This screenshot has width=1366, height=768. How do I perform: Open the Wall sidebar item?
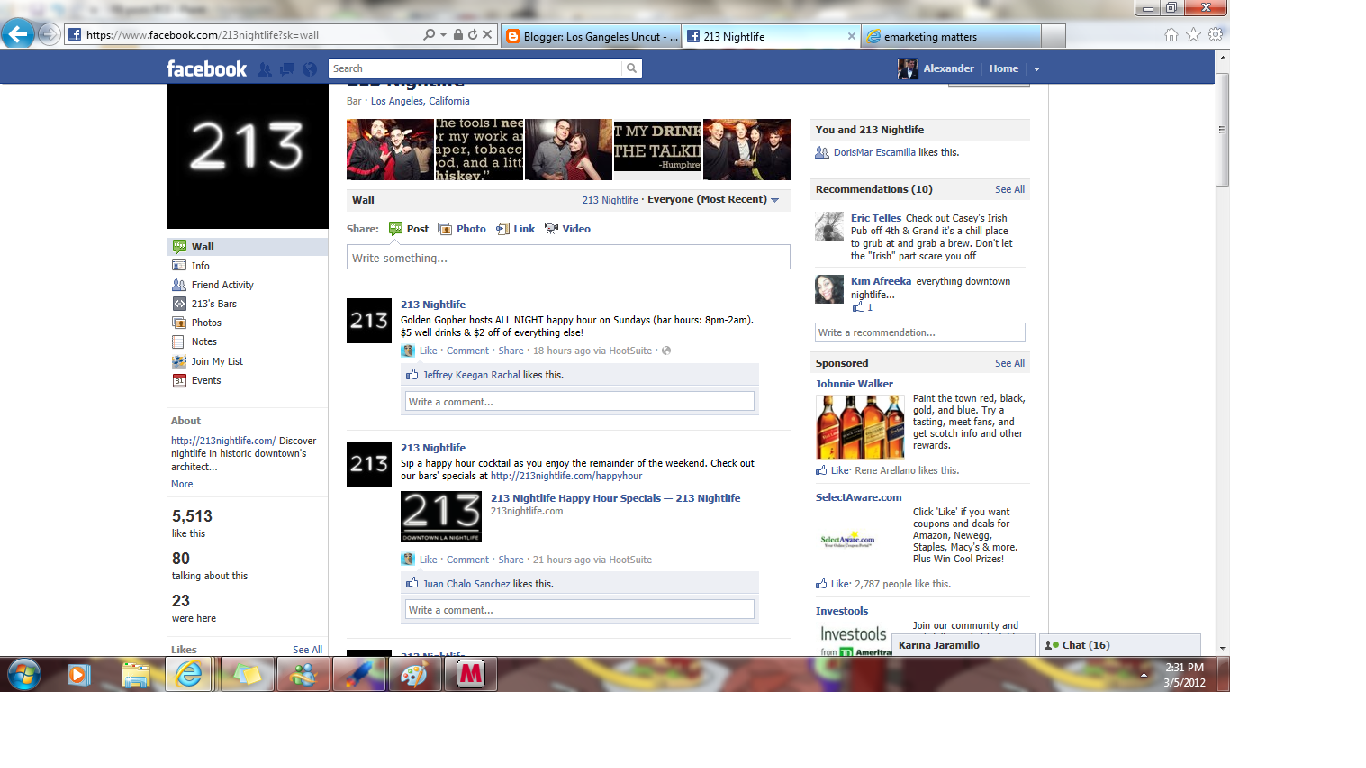[x=248, y=246]
